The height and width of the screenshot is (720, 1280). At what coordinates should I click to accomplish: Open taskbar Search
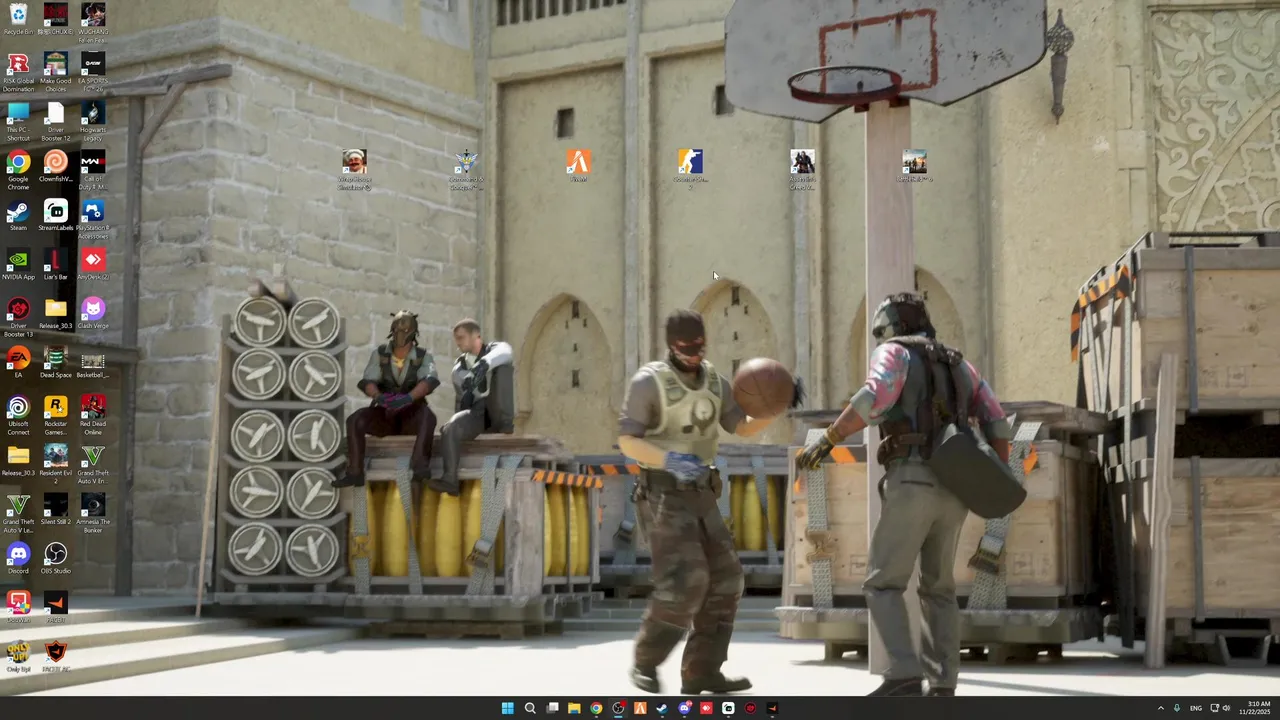tap(529, 708)
